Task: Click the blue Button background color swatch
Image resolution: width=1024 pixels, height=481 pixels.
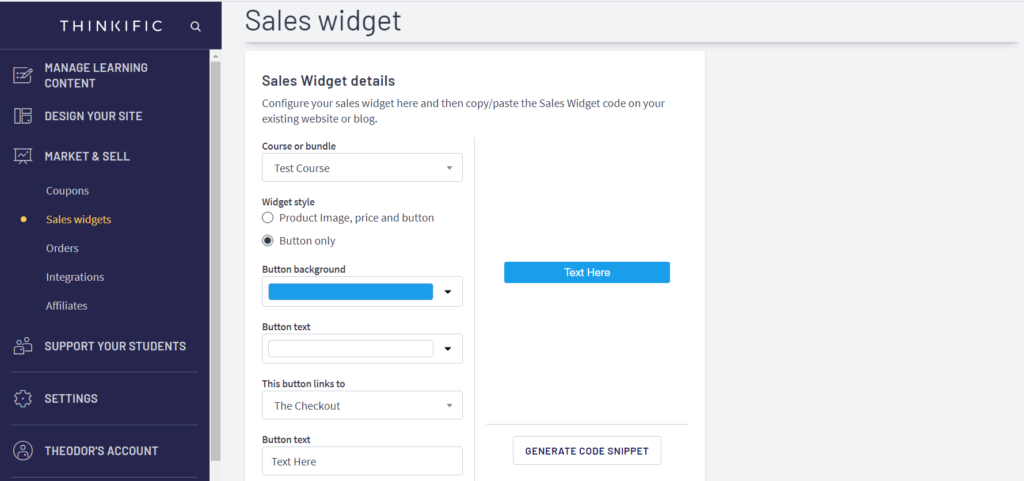Action: (x=351, y=292)
